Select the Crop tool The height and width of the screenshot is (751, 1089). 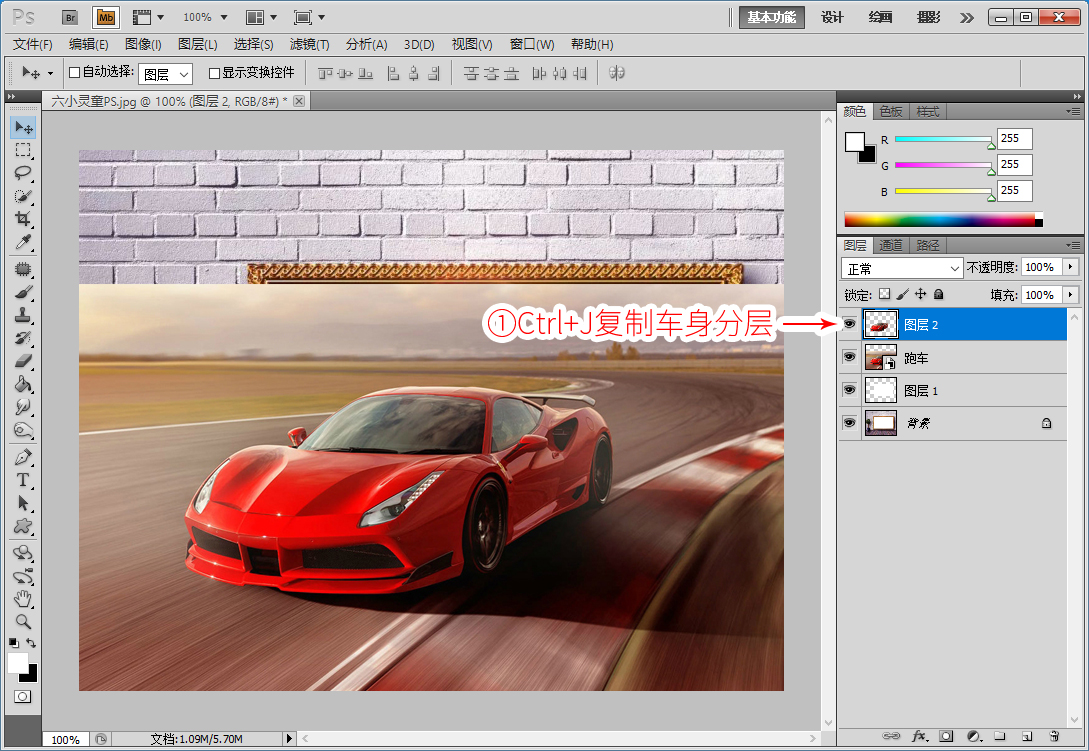(x=24, y=219)
